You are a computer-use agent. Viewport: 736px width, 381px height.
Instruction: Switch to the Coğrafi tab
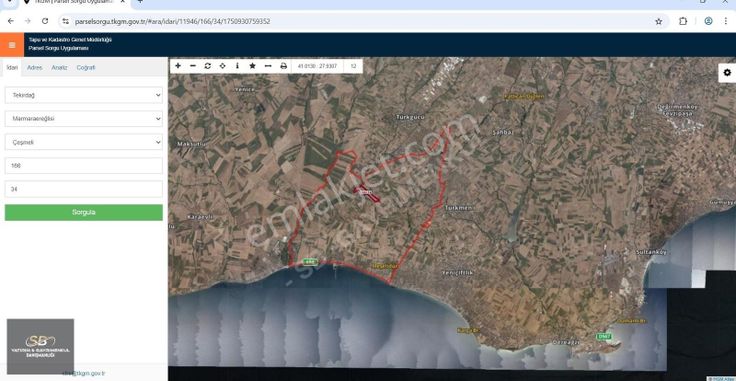tap(86, 68)
